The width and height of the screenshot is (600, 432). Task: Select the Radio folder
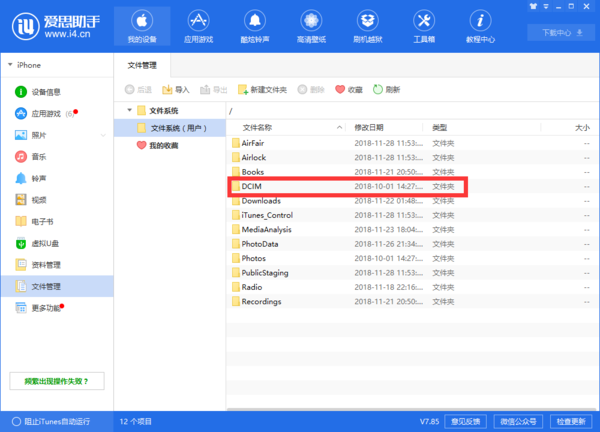pyautogui.click(x=412, y=287)
